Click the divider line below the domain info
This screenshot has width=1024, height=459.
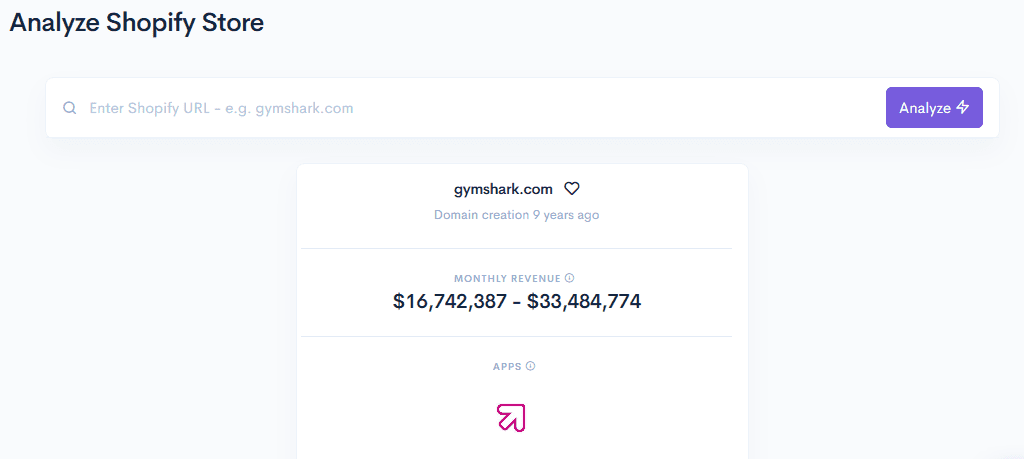[x=517, y=248]
